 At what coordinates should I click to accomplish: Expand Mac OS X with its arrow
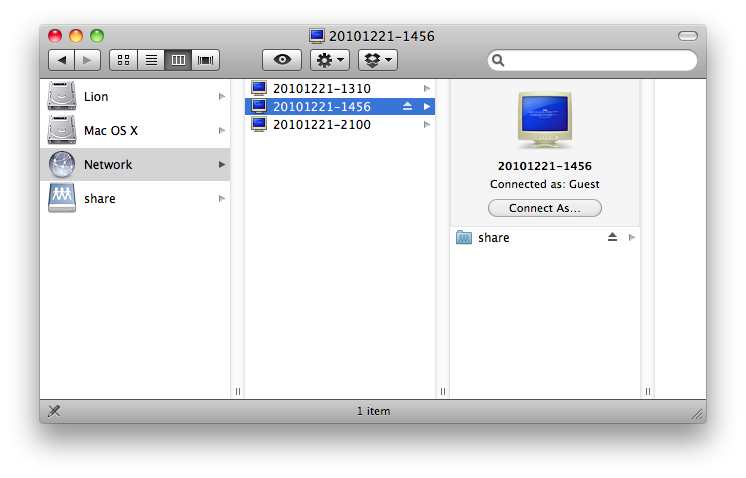(222, 130)
